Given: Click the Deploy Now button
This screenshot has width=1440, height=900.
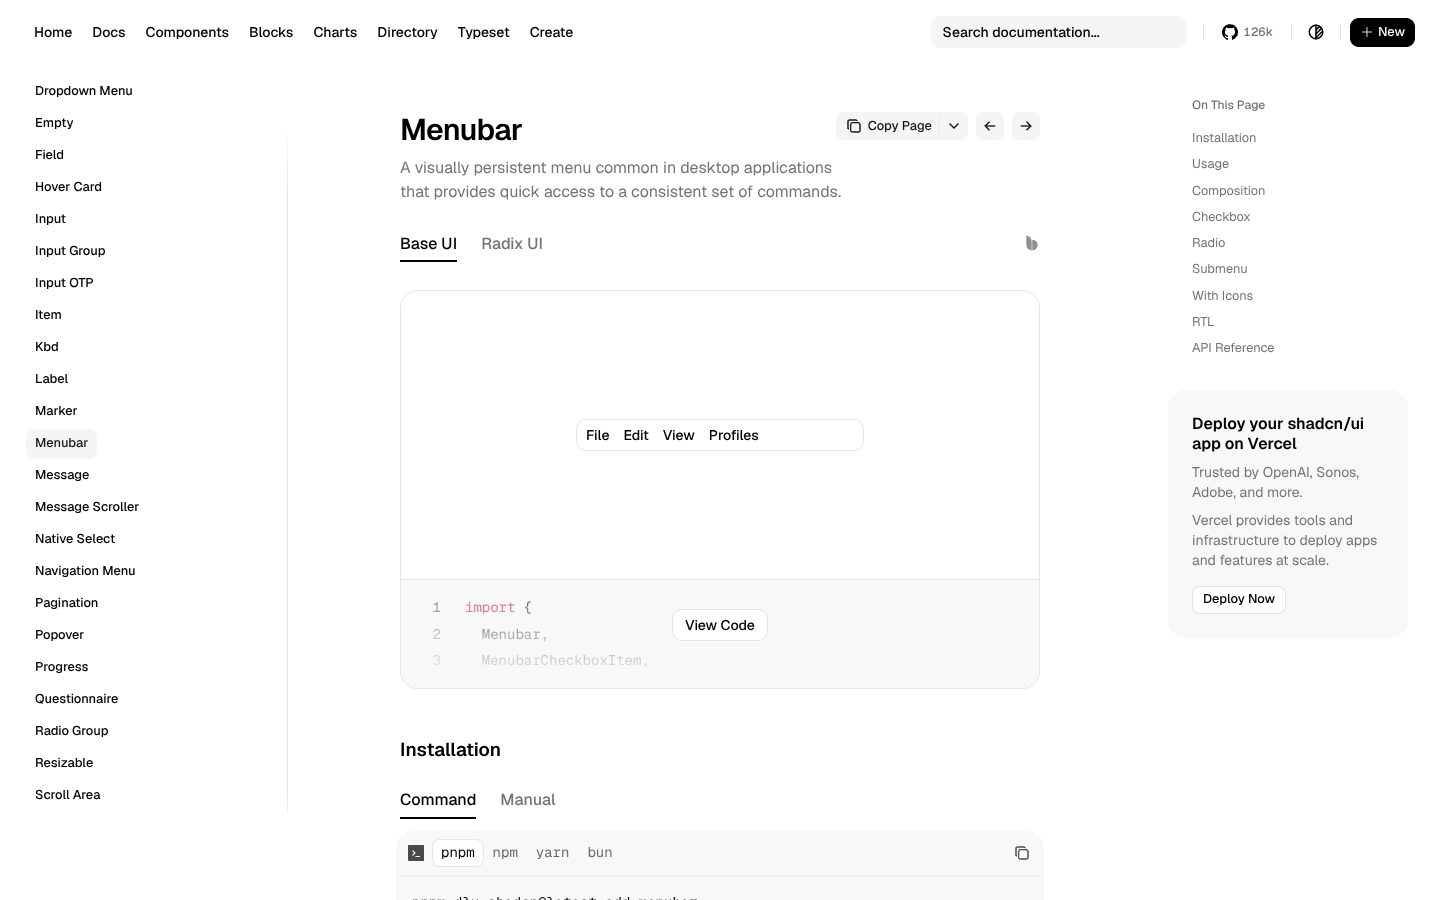Looking at the screenshot, I should point(1239,599).
